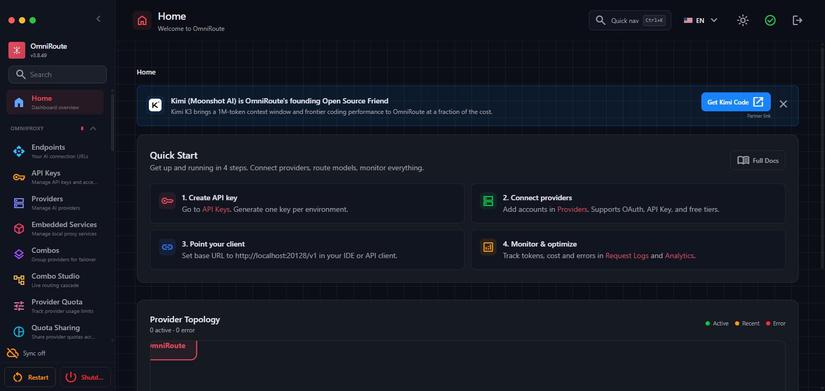Click the Point your client link icon
Screen dimensions: 825x391
tap(167, 247)
